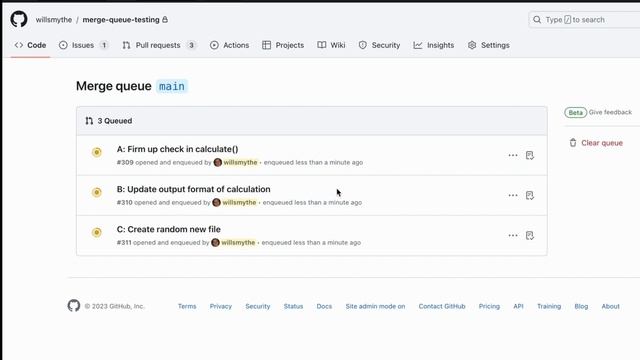Click status icon for B: Update output format

click(x=97, y=192)
